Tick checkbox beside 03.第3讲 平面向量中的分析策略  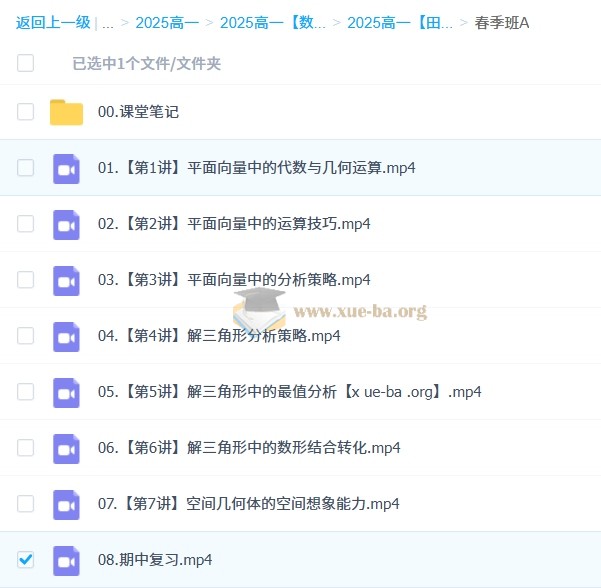tap(26, 280)
